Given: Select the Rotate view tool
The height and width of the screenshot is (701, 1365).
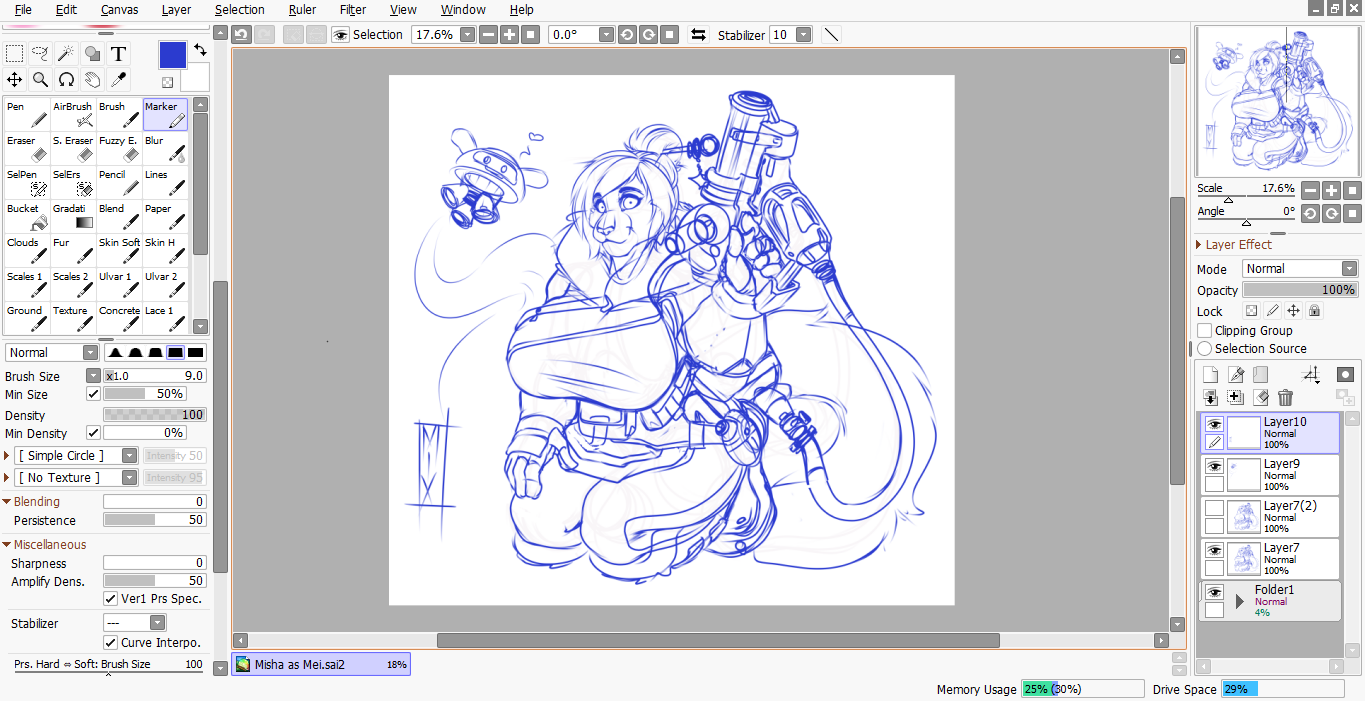Looking at the screenshot, I should [x=66, y=79].
